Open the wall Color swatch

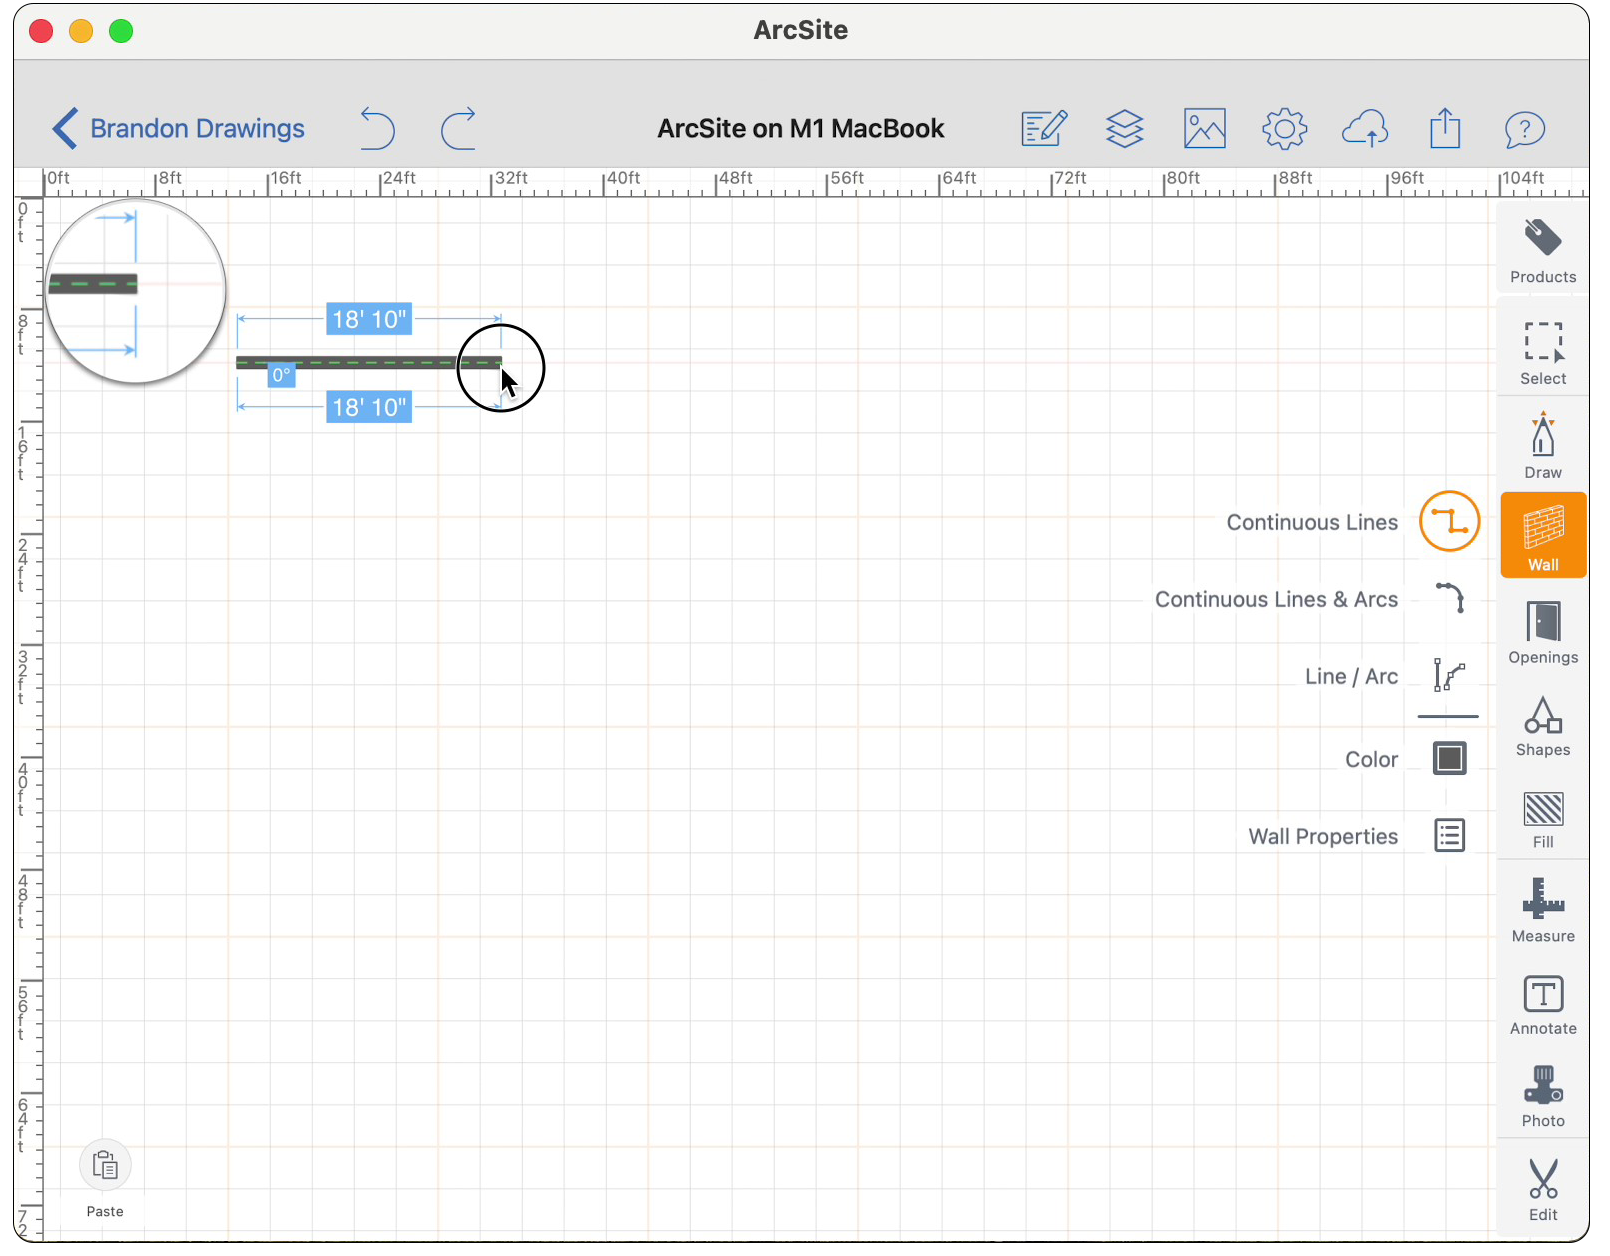[1449, 758]
